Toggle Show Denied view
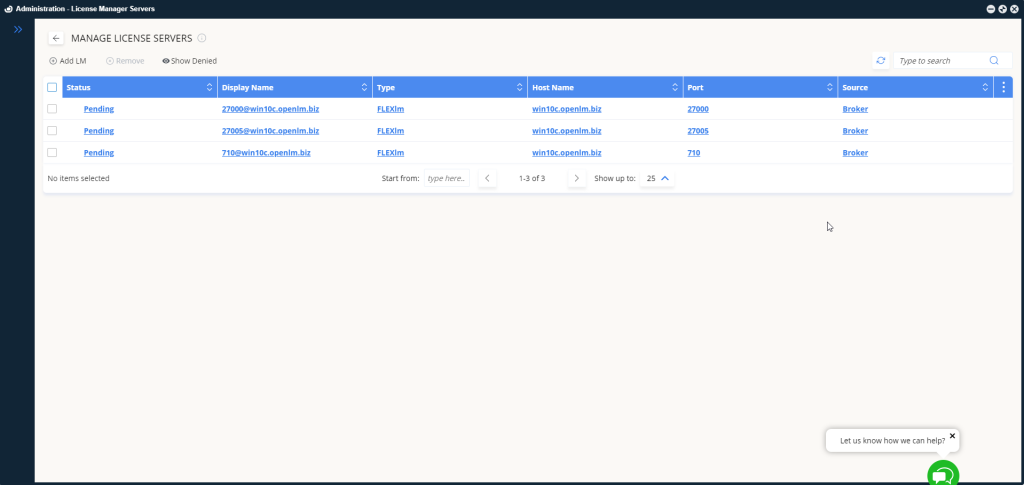Viewport: 1024px width, 485px height. pos(189,61)
